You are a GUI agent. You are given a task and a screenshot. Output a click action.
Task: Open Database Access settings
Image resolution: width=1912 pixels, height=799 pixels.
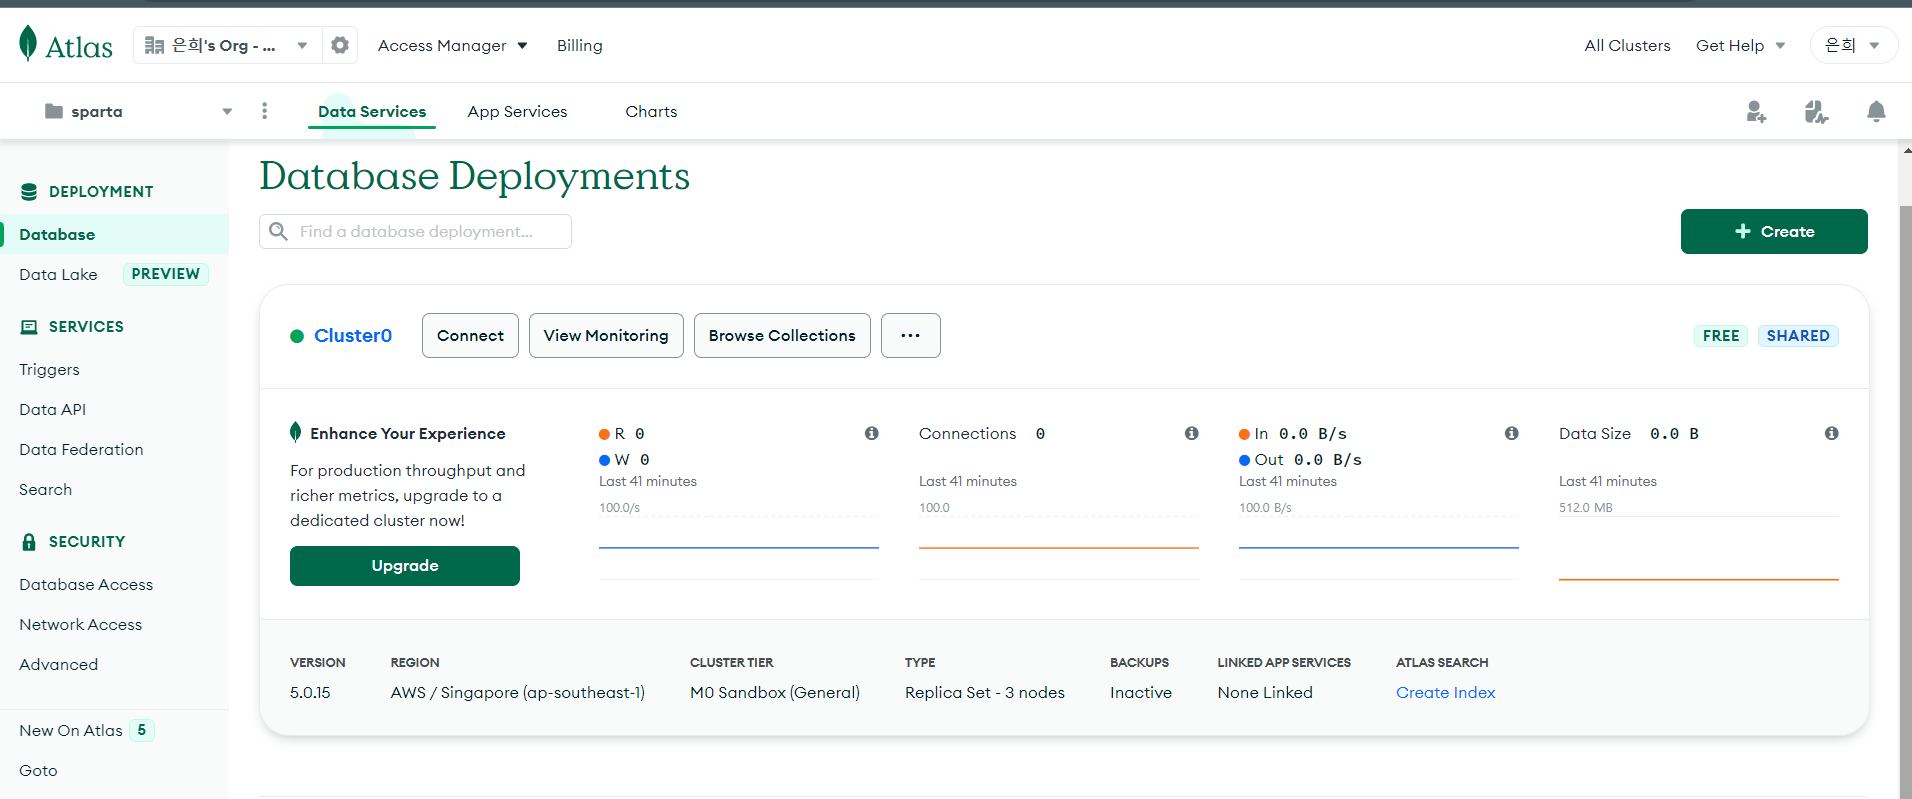tap(86, 585)
